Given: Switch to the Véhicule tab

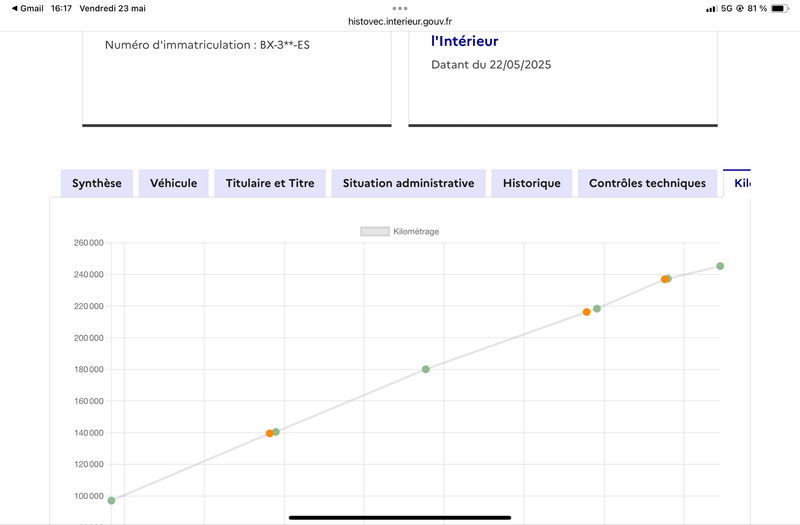Looking at the screenshot, I should 173,183.
